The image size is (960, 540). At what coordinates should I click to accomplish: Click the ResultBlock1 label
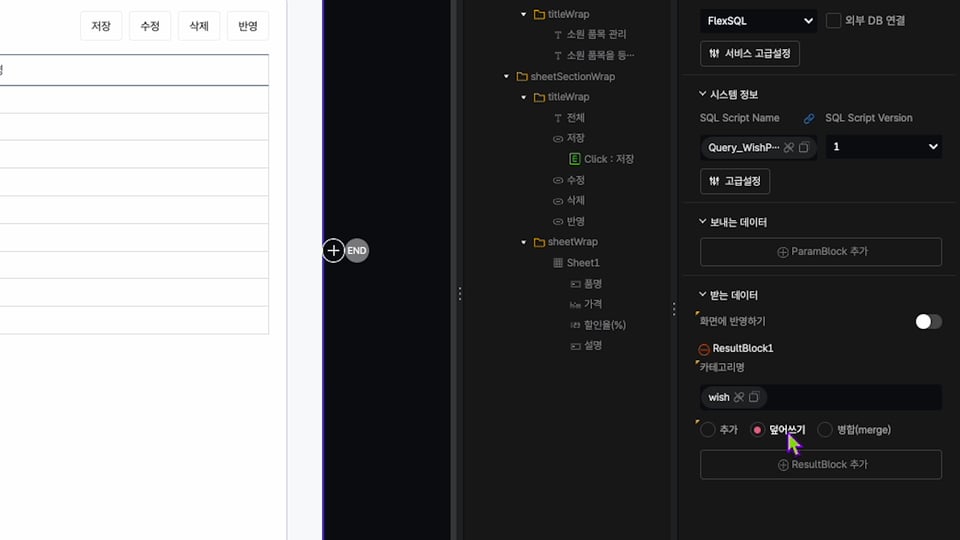tap(743, 348)
